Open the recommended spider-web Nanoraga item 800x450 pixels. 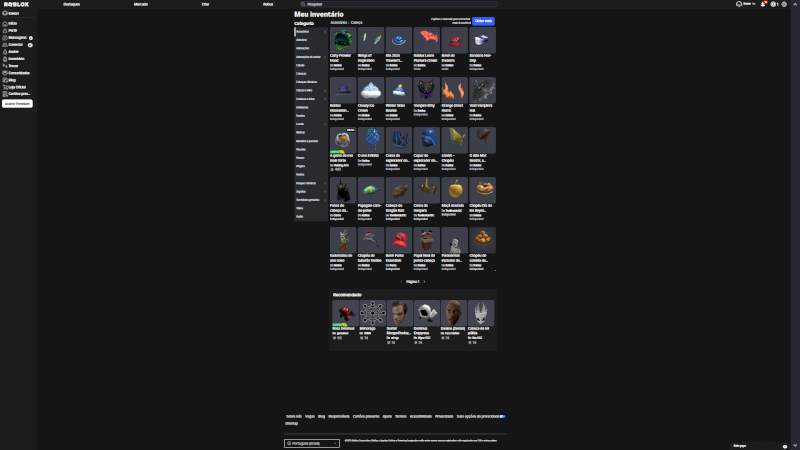click(x=372, y=313)
